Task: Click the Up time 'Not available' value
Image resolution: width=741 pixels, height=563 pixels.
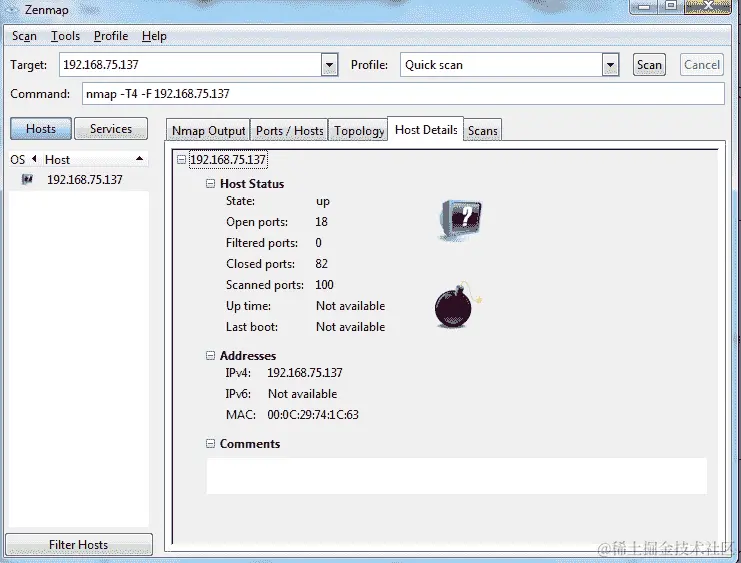Action: click(351, 306)
